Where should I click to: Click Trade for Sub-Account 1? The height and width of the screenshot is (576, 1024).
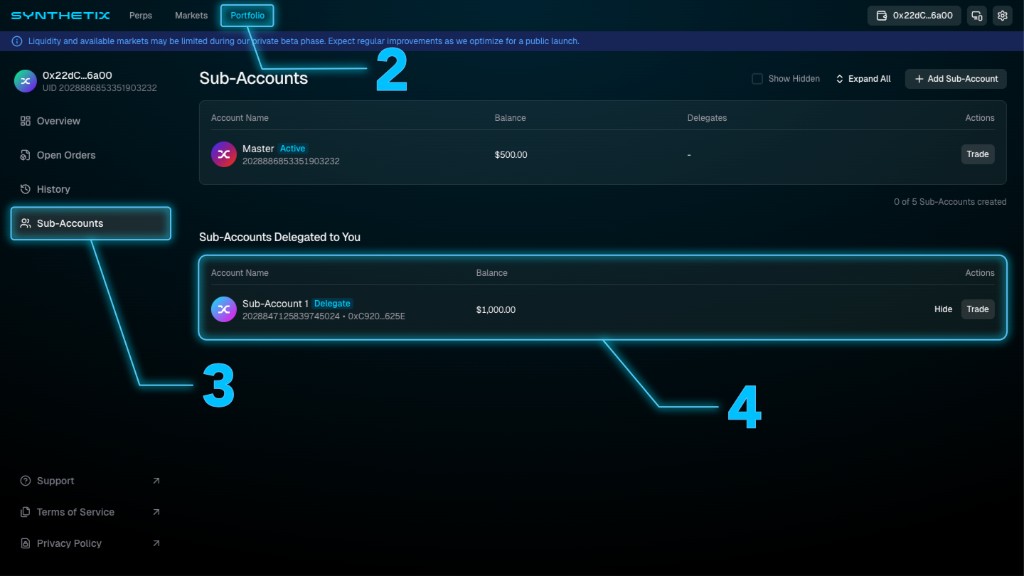pos(977,309)
